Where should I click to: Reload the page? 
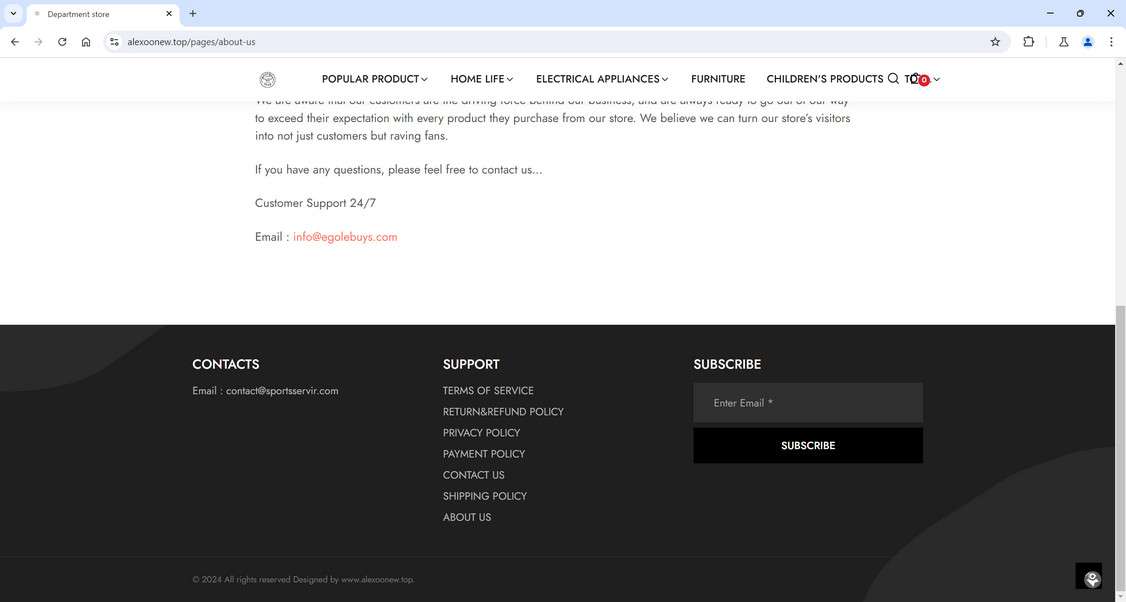click(x=62, y=42)
